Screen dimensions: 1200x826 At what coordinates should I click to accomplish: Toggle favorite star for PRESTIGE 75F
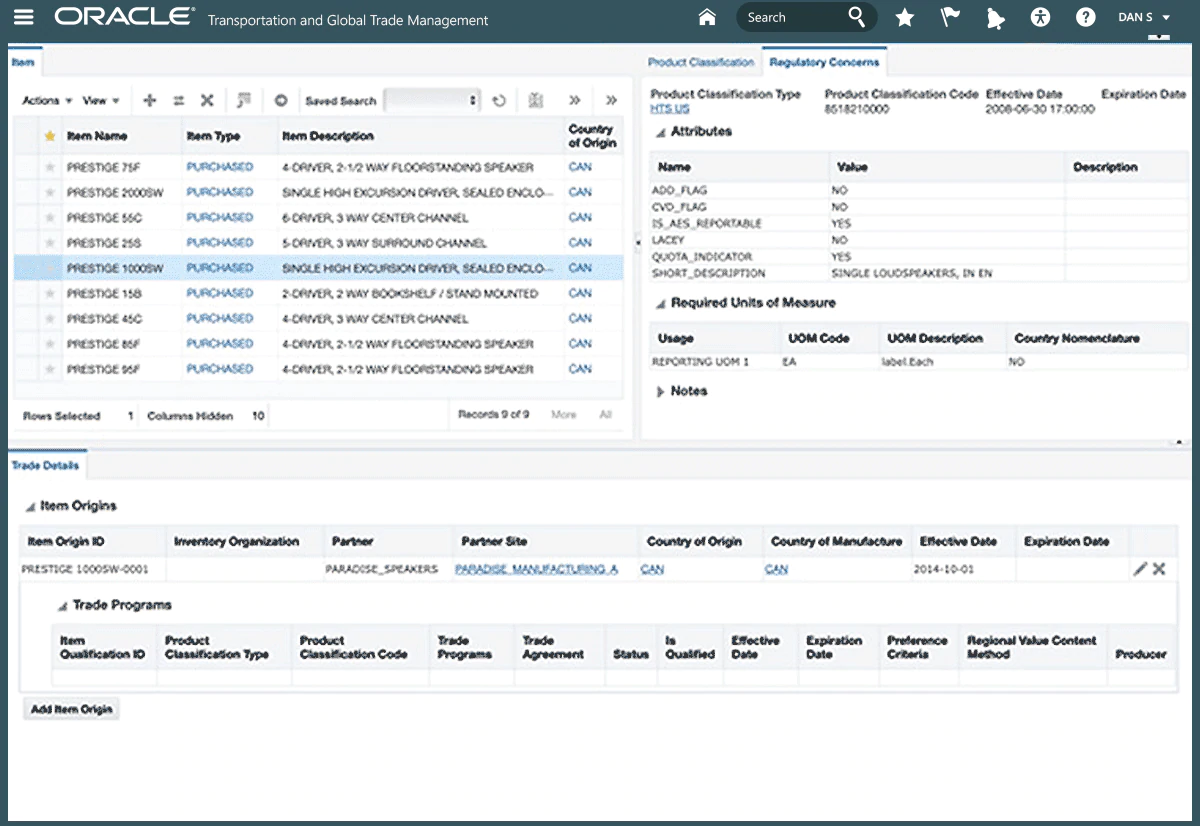point(48,167)
